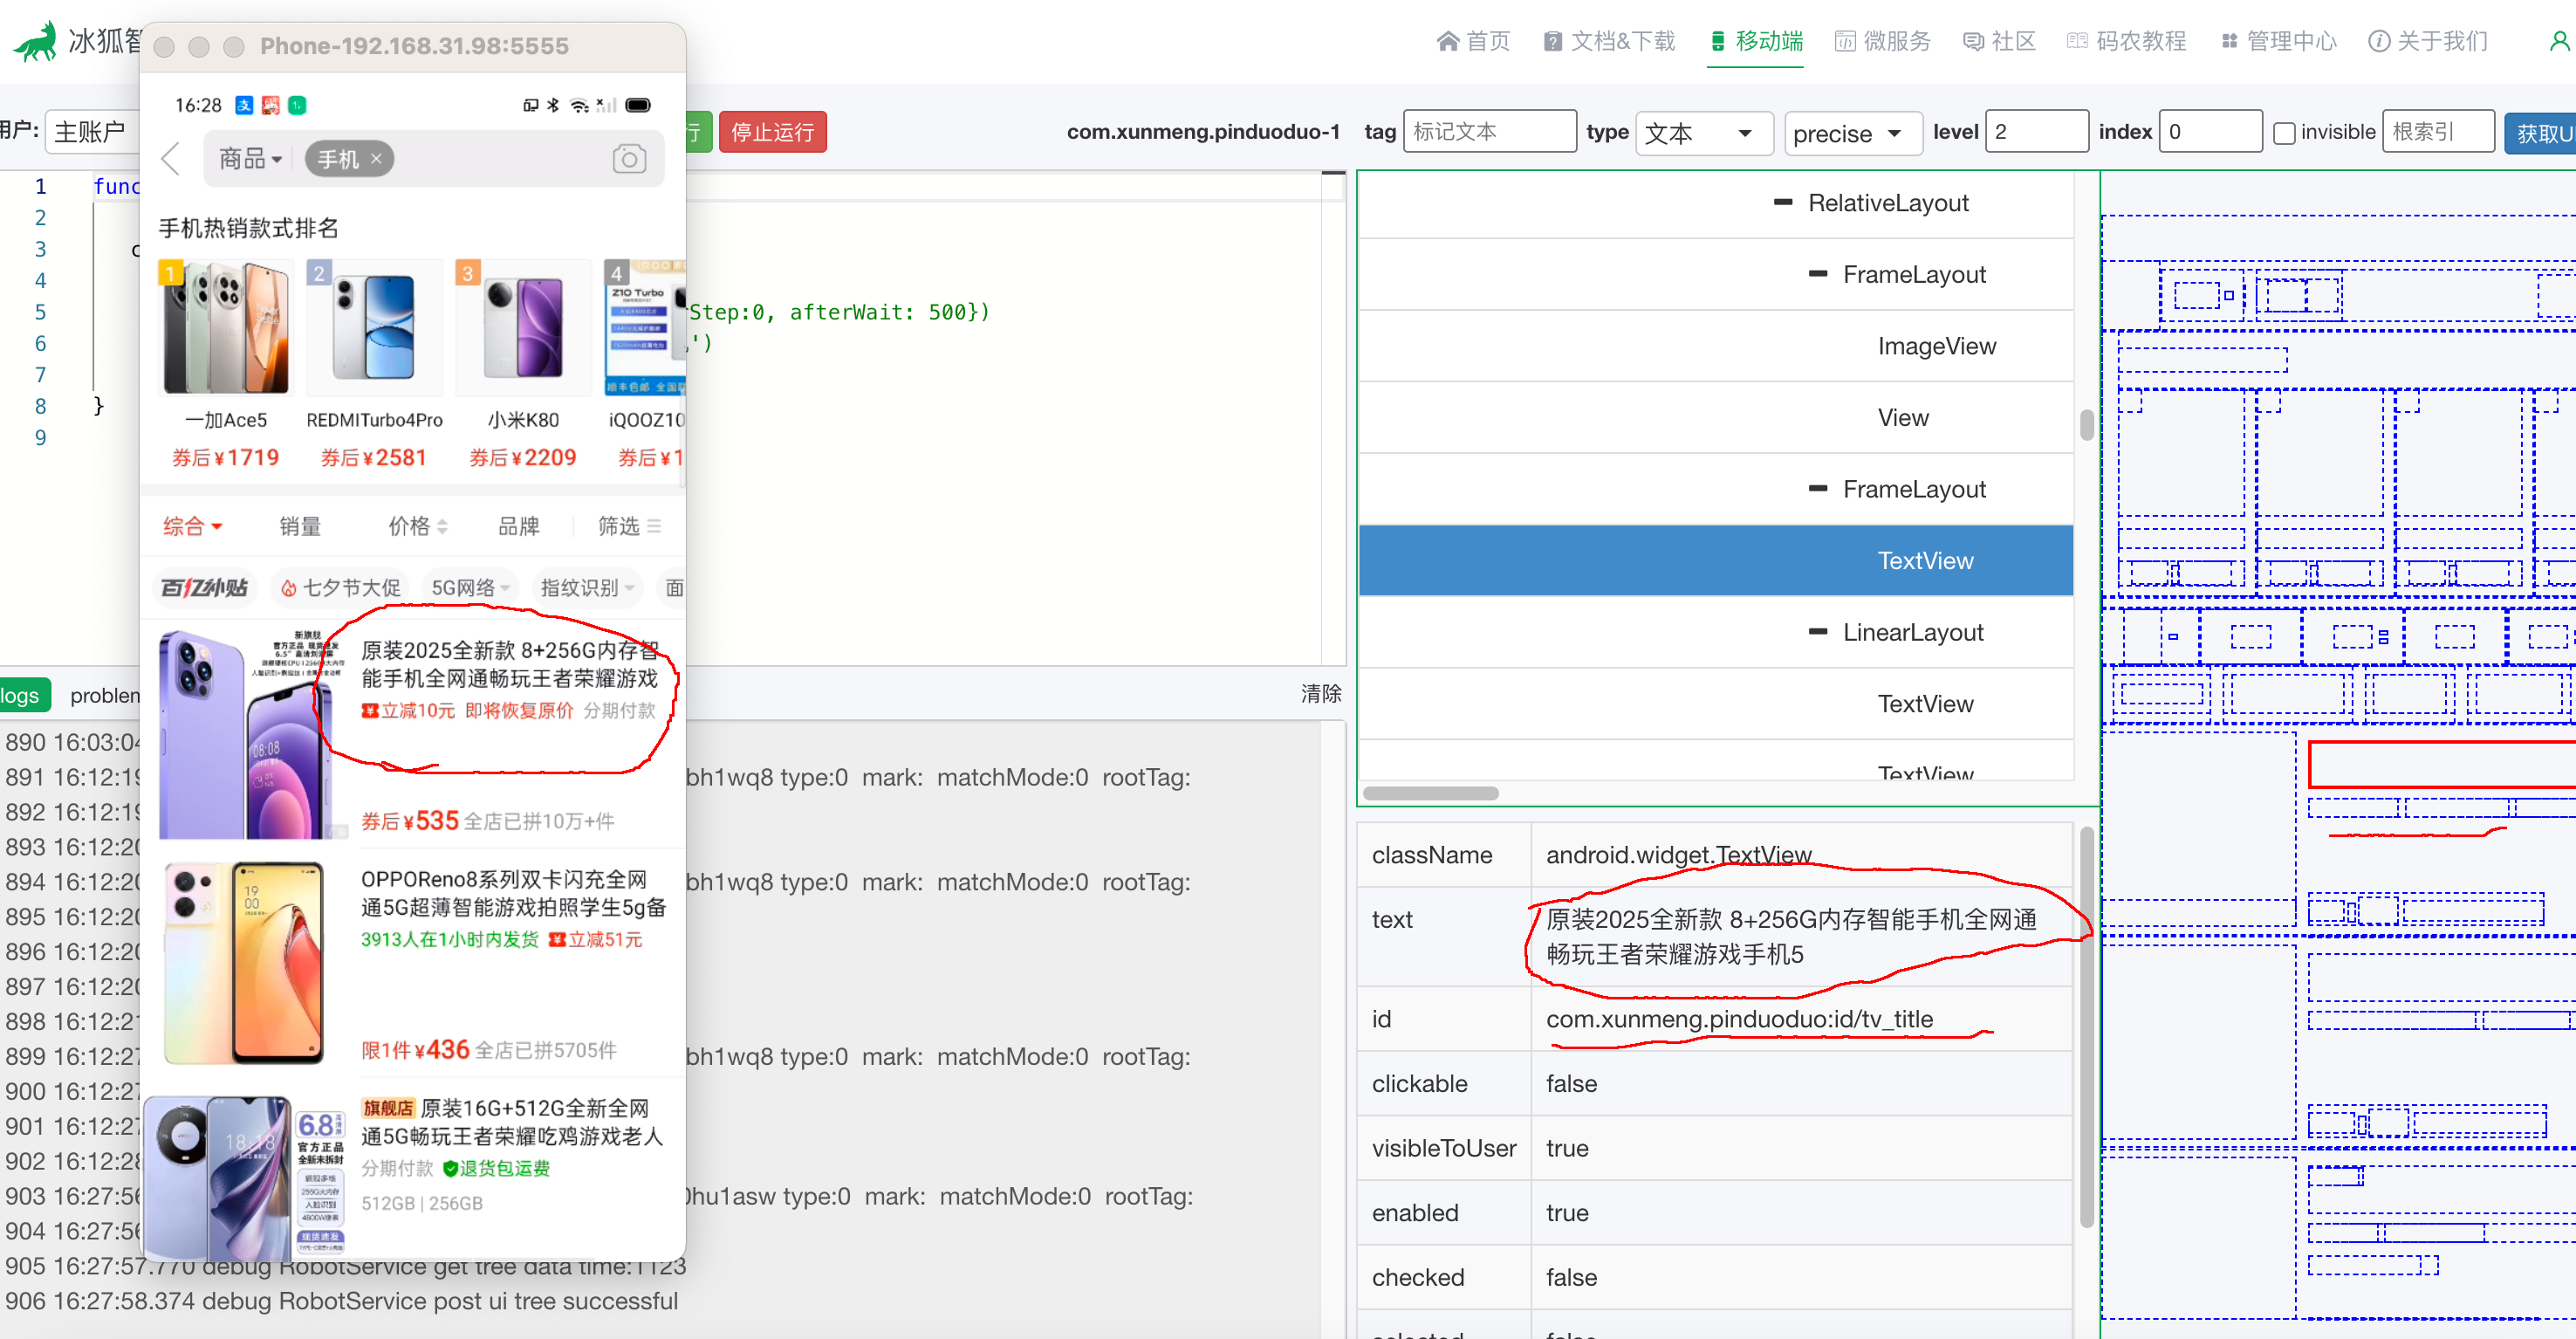Screen dimensions: 2576x1339
Task: Open 管理中心 management center
Action: pyautogui.click(x=2279, y=41)
